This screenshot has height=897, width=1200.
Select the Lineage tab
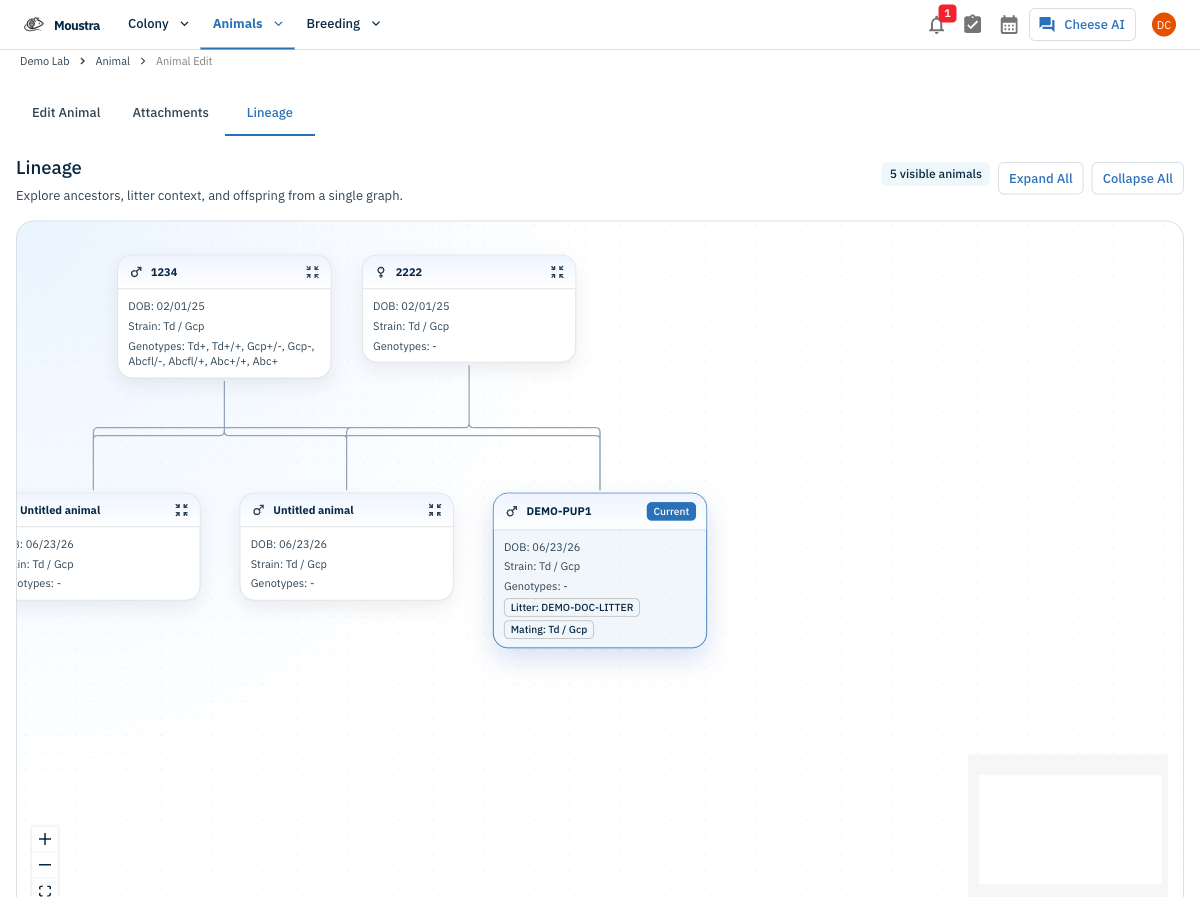[x=270, y=113]
